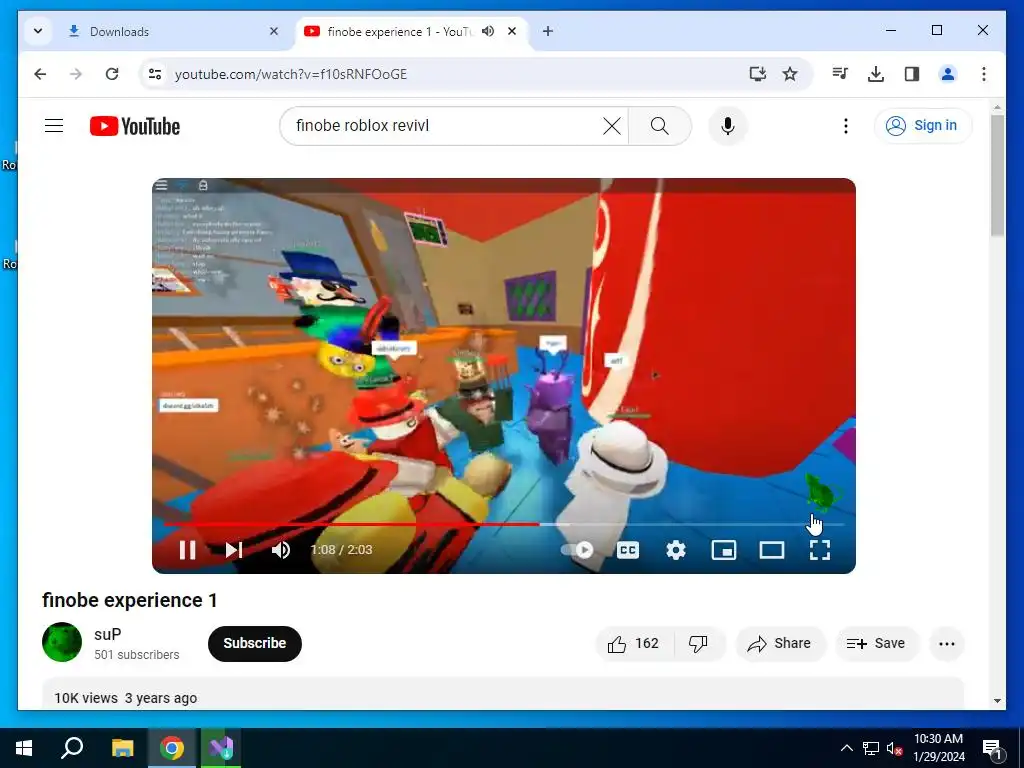The height and width of the screenshot is (768, 1024).
Task: Open the Windows Start menu
Action: pos(24,748)
